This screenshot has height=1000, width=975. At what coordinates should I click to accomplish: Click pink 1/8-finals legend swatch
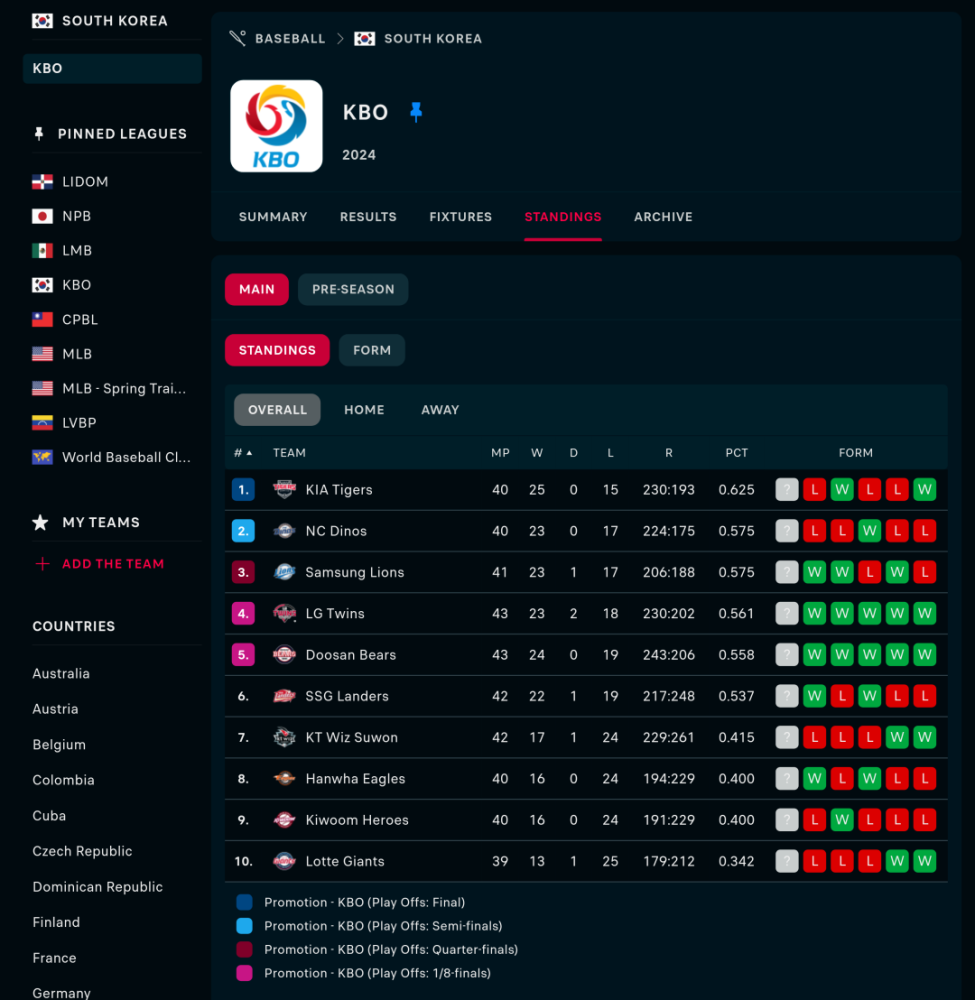(x=244, y=973)
